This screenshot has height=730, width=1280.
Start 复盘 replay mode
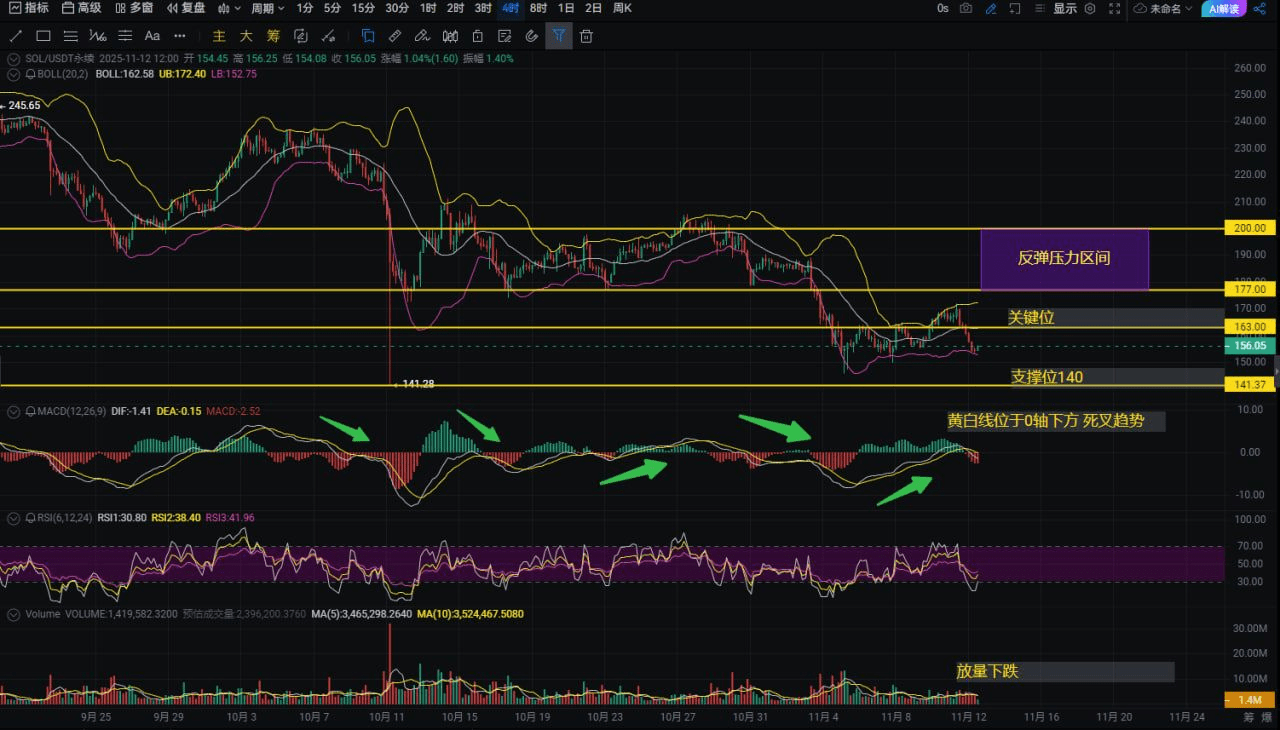pos(186,8)
